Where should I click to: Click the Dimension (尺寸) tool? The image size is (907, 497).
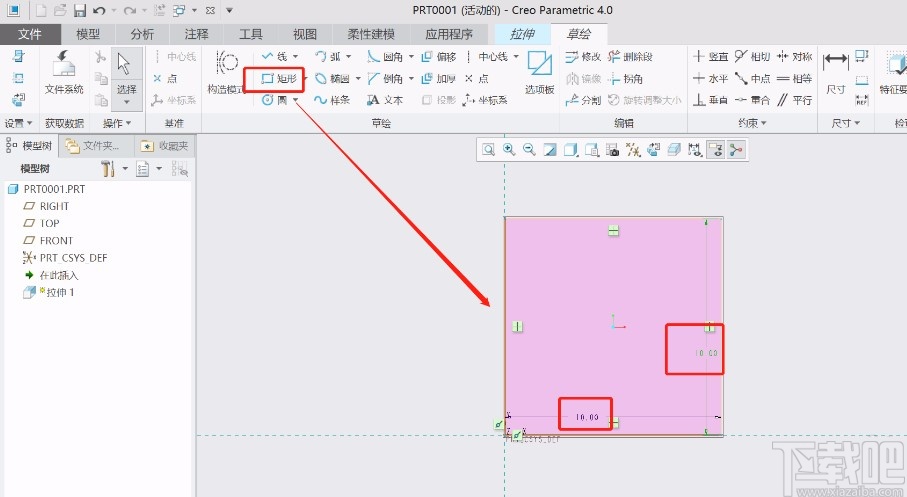pos(835,72)
